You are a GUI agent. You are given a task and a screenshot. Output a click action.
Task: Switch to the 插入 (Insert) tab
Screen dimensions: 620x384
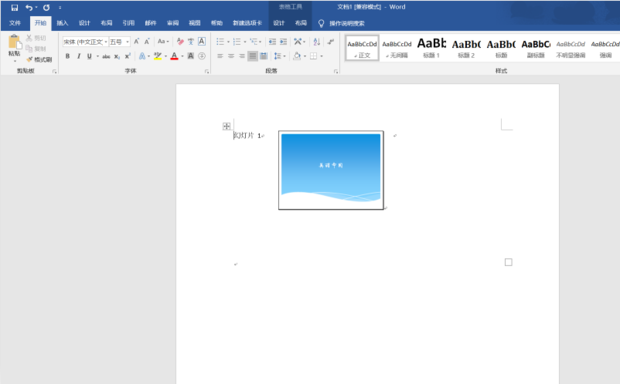click(62, 23)
